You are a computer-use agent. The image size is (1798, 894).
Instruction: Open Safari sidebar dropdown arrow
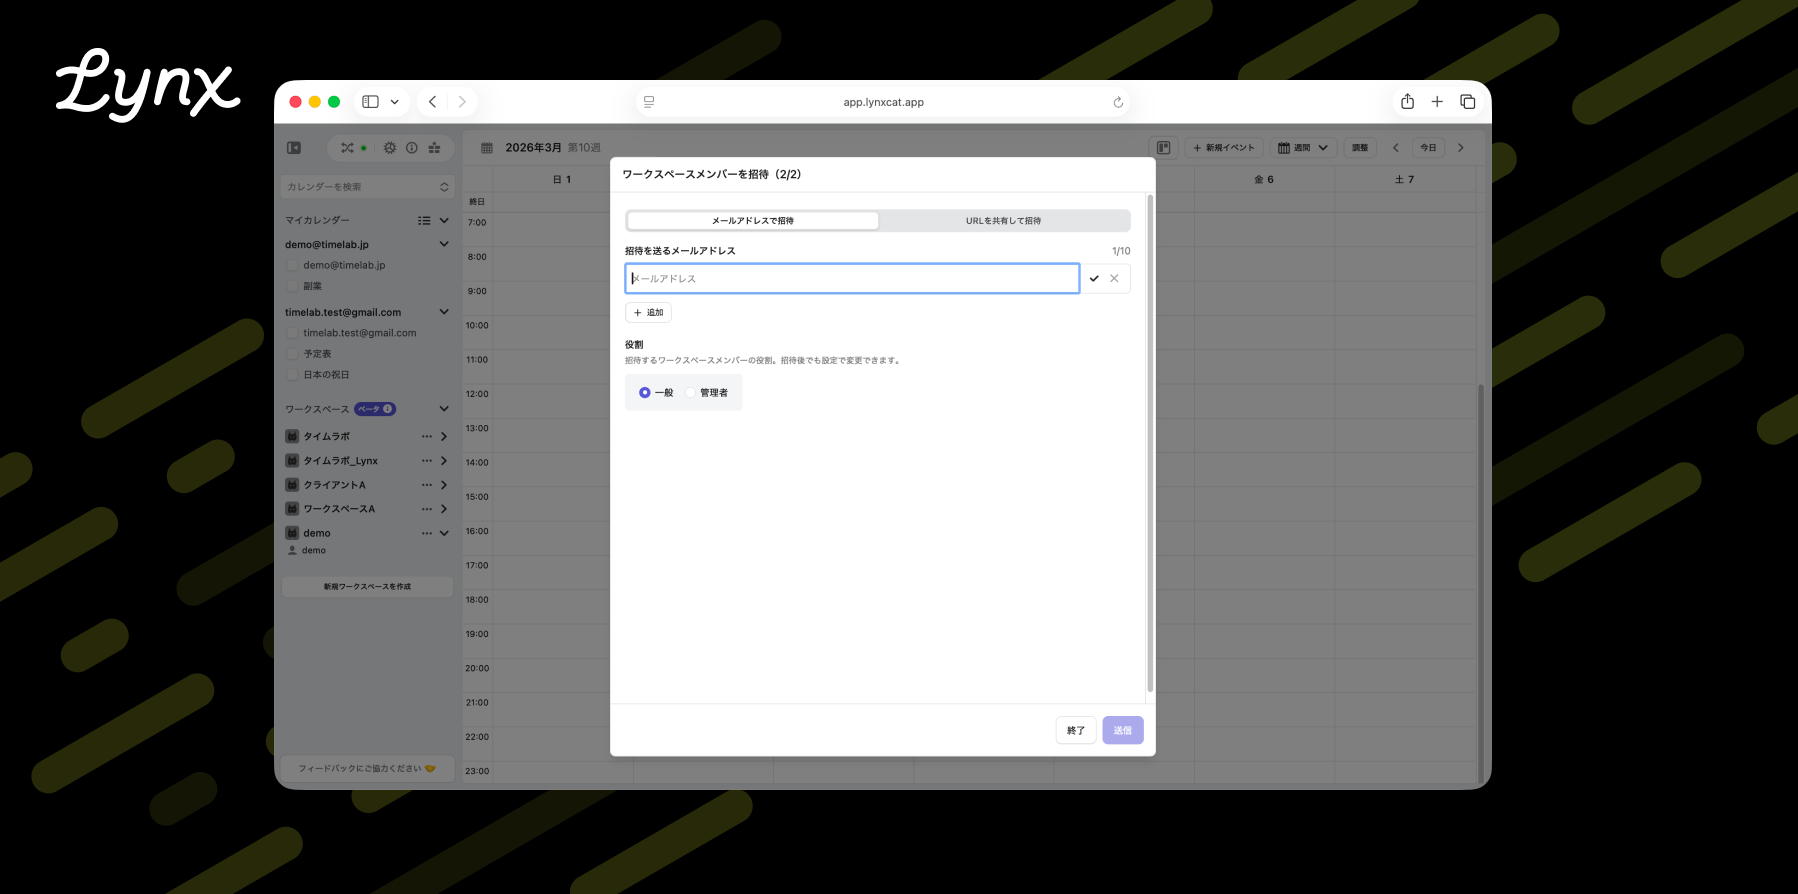395,102
